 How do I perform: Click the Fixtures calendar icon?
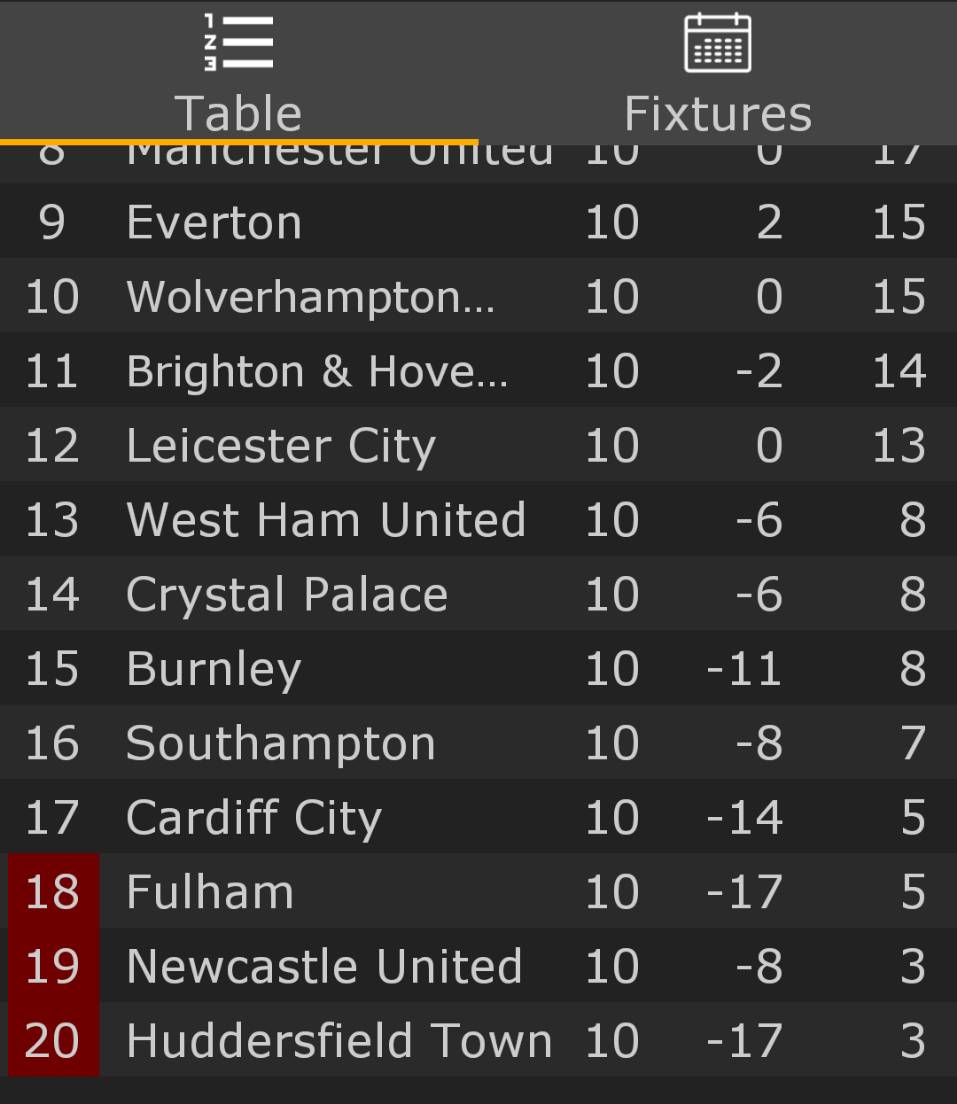pyautogui.click(x=717, y=43)
